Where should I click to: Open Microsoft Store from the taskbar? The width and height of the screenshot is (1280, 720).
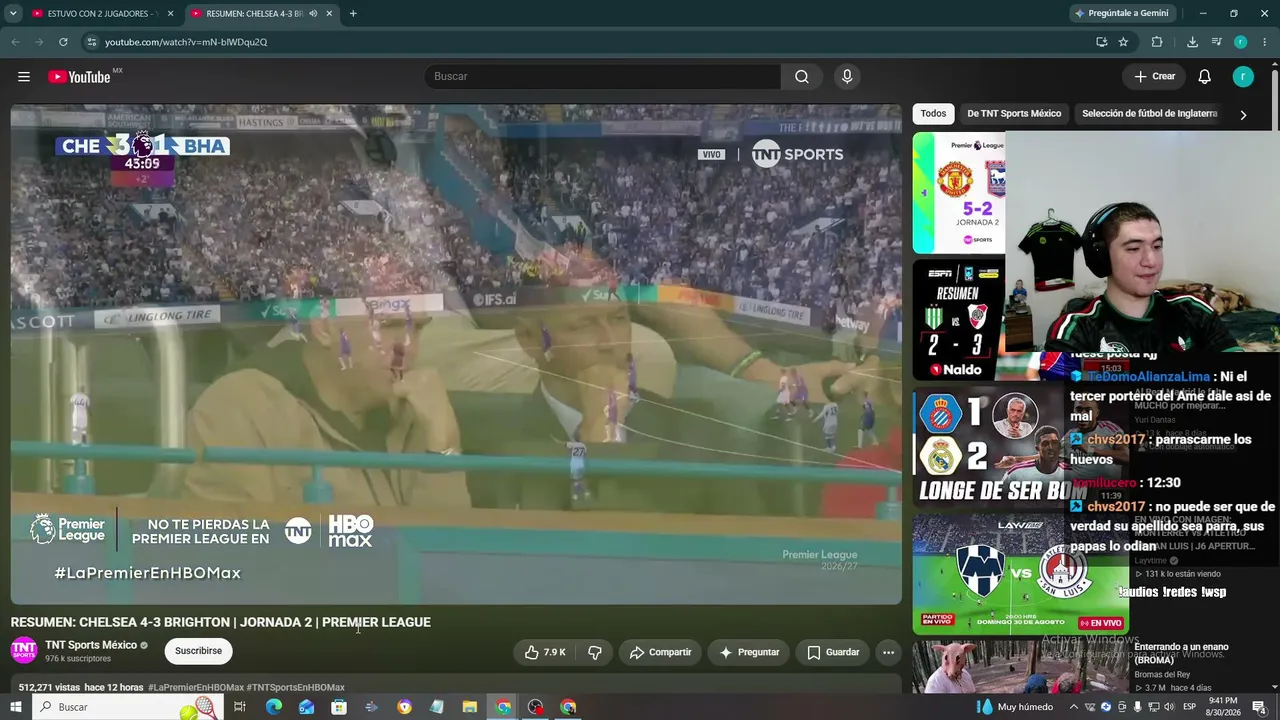[x=339, y=707]
